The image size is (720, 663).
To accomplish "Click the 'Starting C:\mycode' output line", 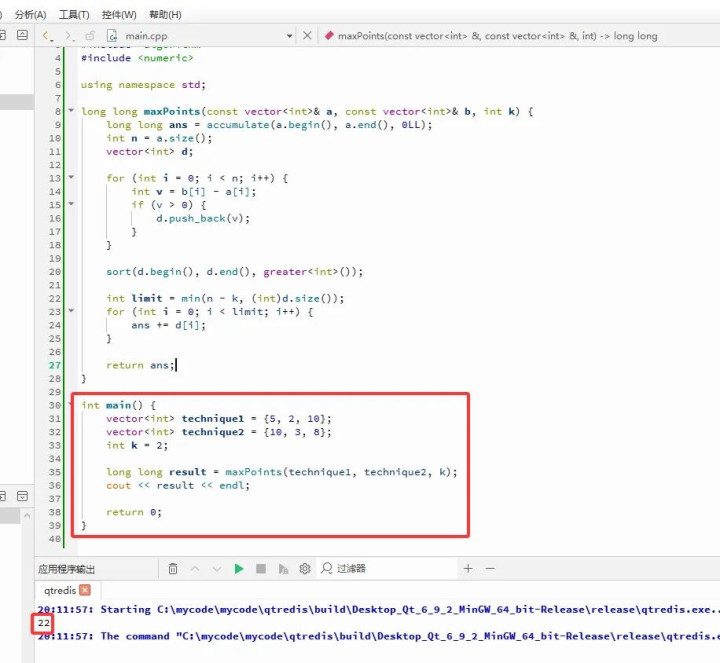I will 378,610.
